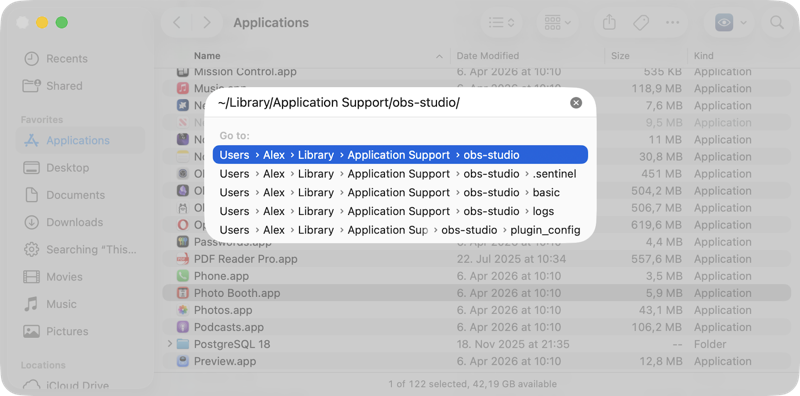The height and width of the screenshot is (396, 800).
Task: Click the Photos.app icon
Action: pyautogui.click(x=183, y=310)
